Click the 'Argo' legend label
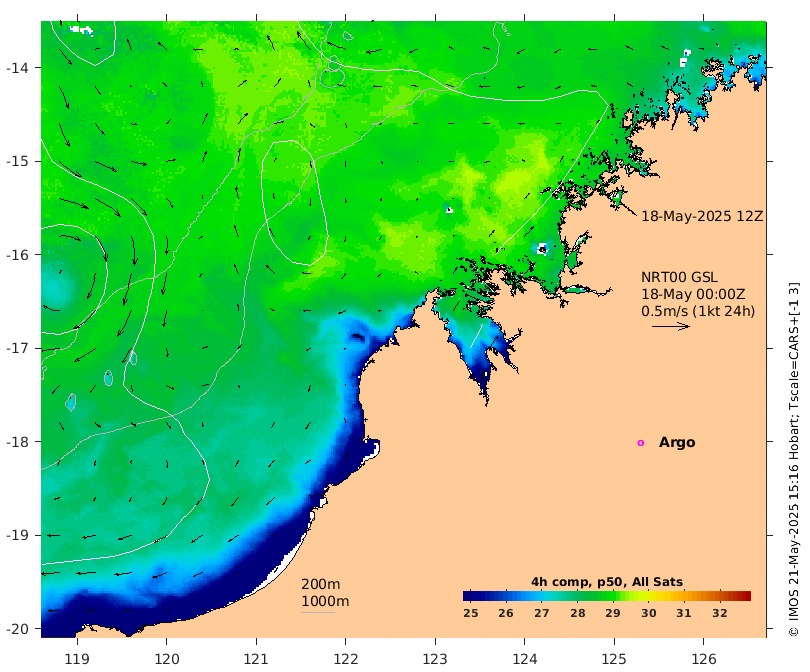The height and width of the screenshot is (672, 810). tap(677, 443)
